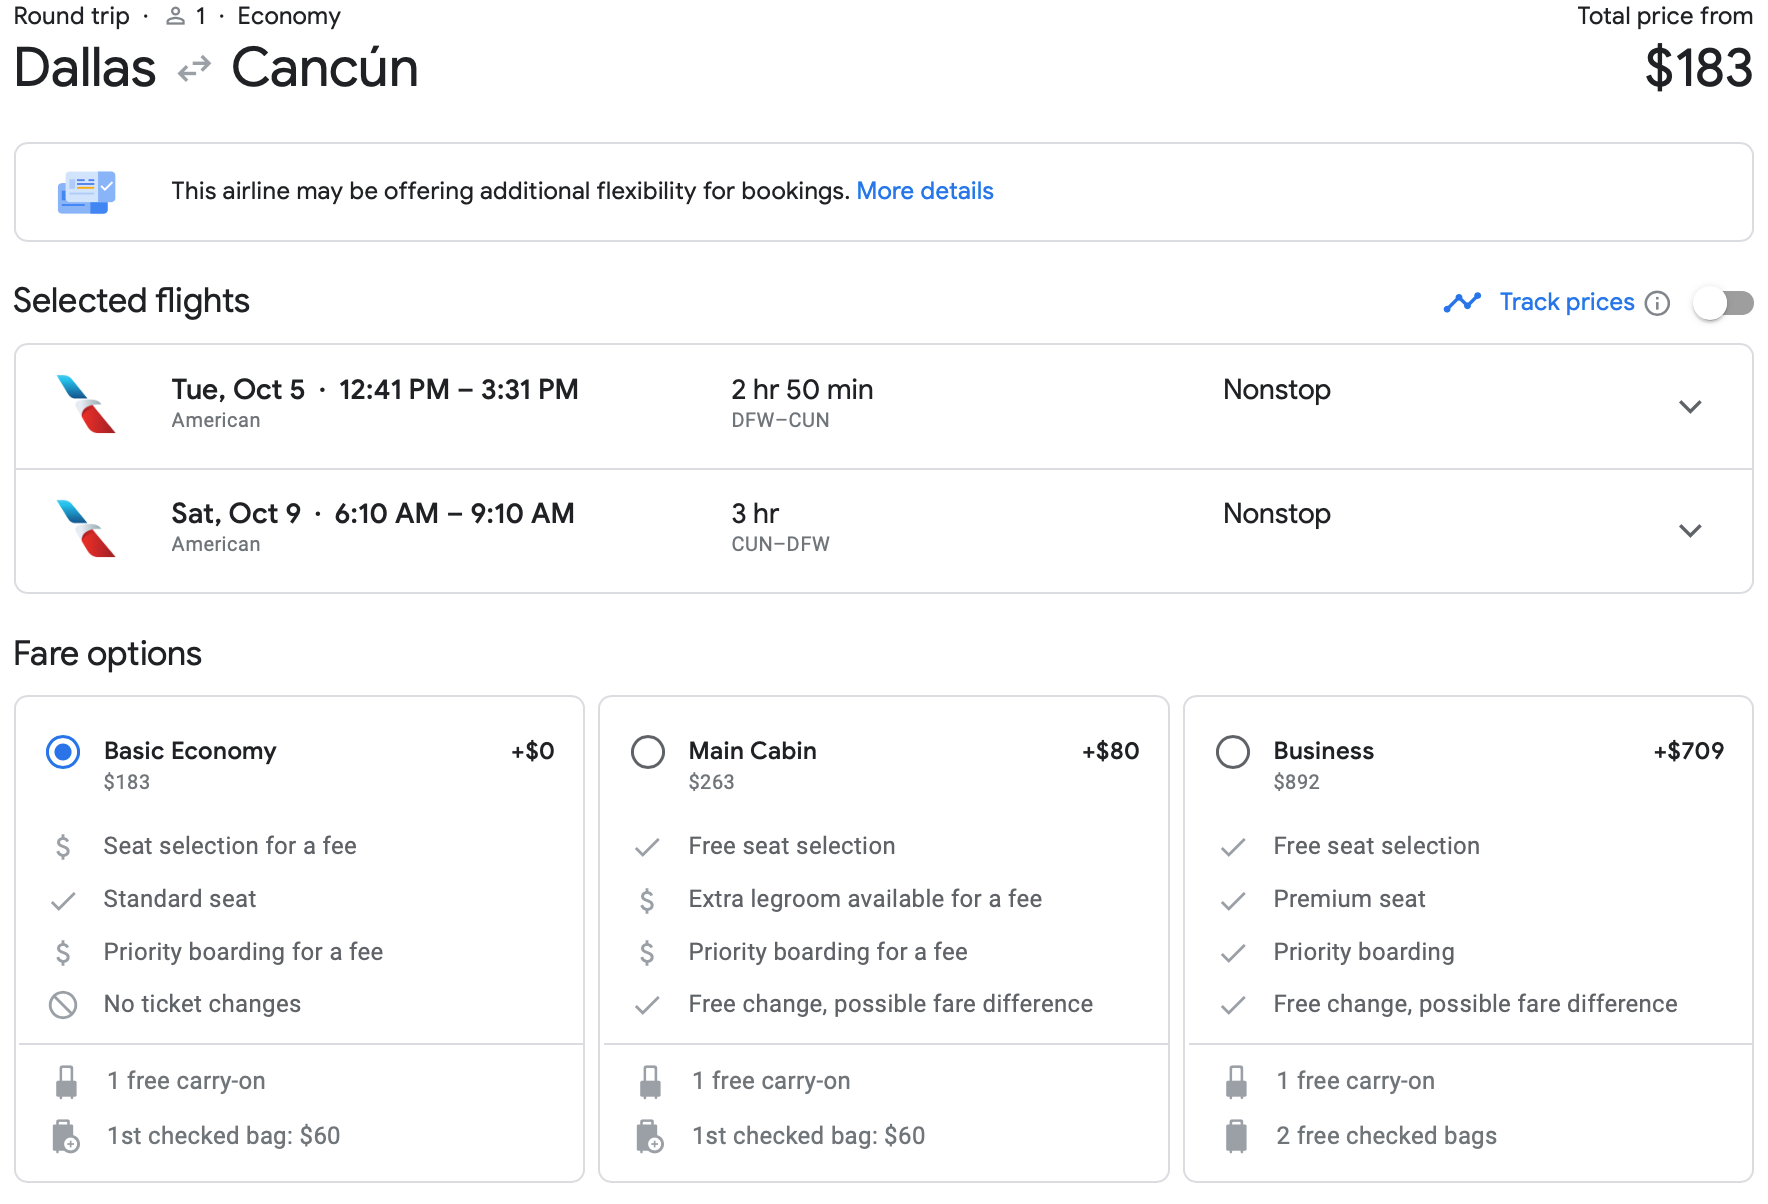1768x1204 pixels.
Task: Click the 6:10 AM – 9:10 AM return time
Action: (455, 514)
